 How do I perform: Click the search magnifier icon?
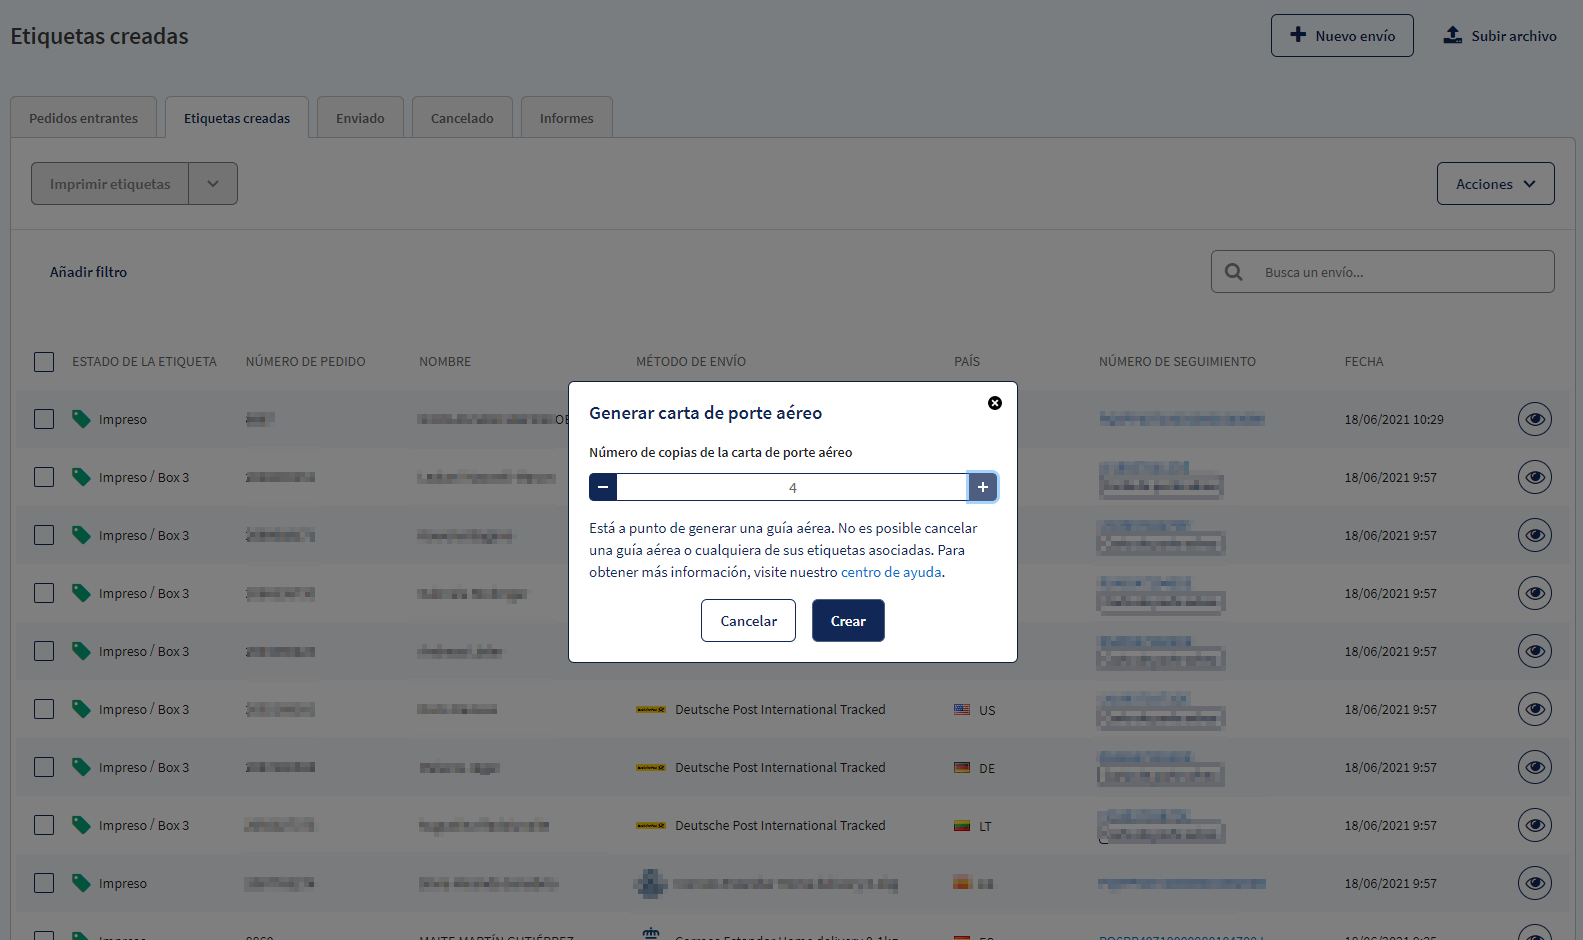click(x=1234, y=272)
